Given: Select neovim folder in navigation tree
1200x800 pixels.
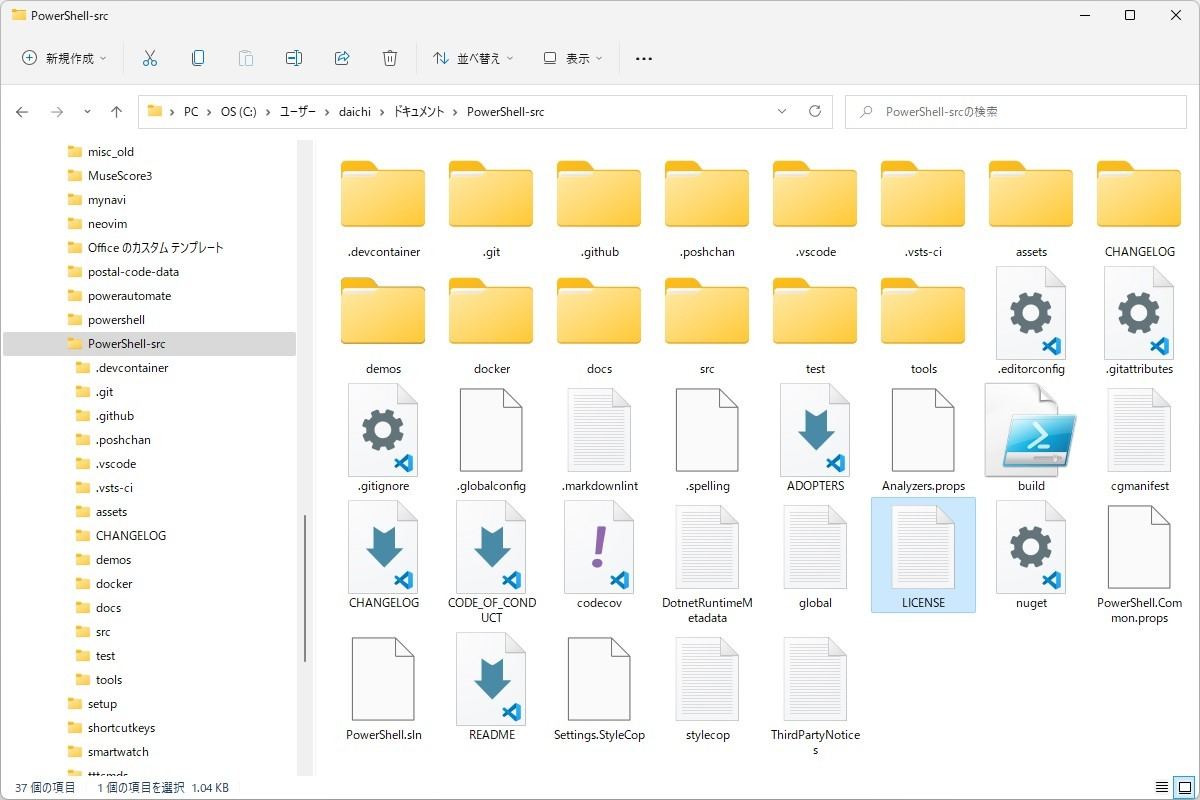Looking at the screenshot, I should (107, 224).
